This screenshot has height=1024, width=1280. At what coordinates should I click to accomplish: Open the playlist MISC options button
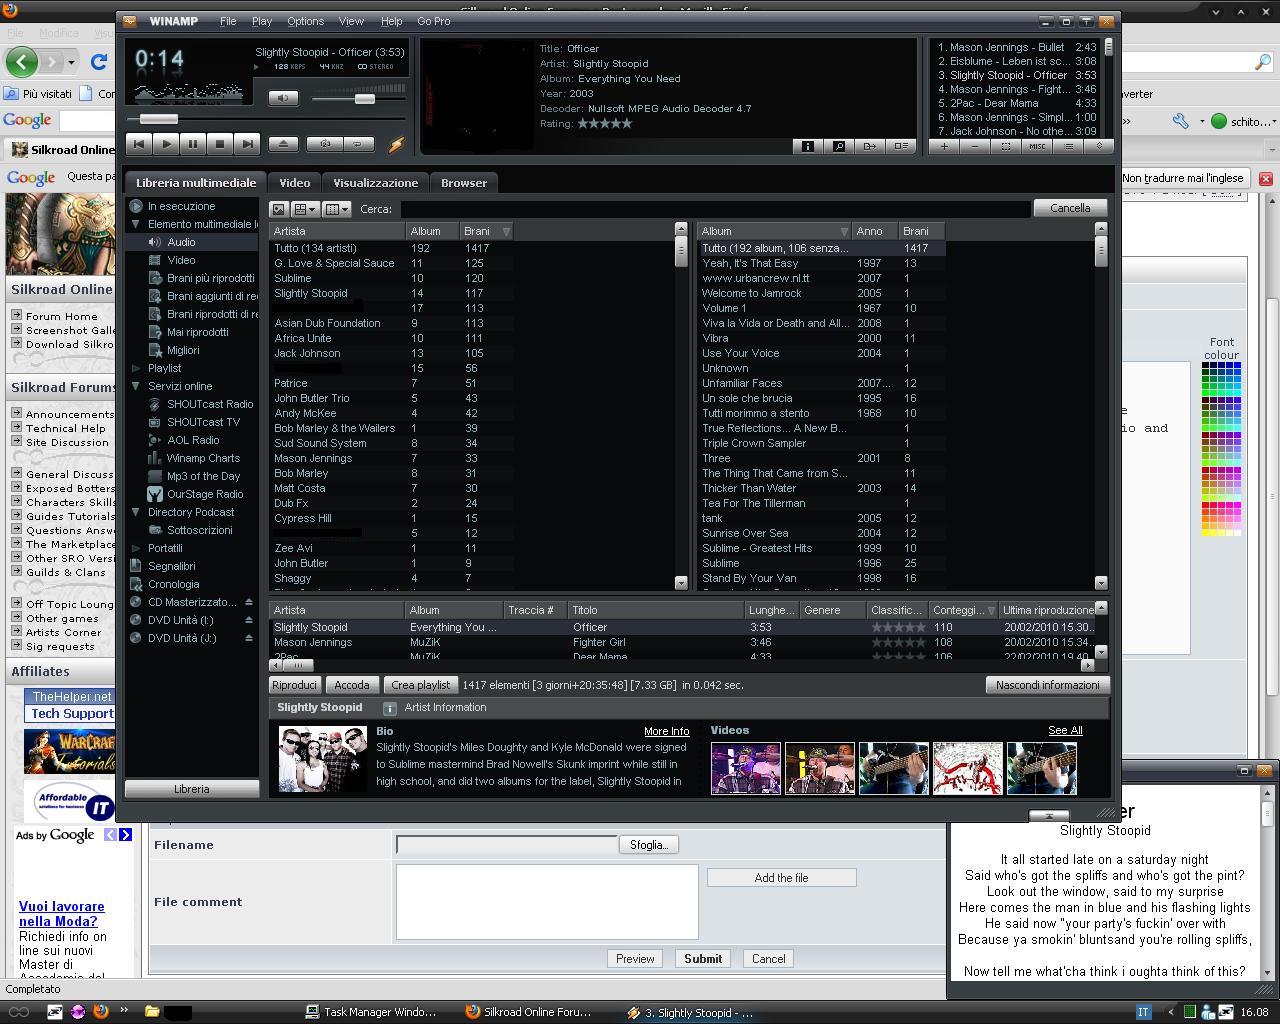pyautogui.click(x=1037, y=146)
